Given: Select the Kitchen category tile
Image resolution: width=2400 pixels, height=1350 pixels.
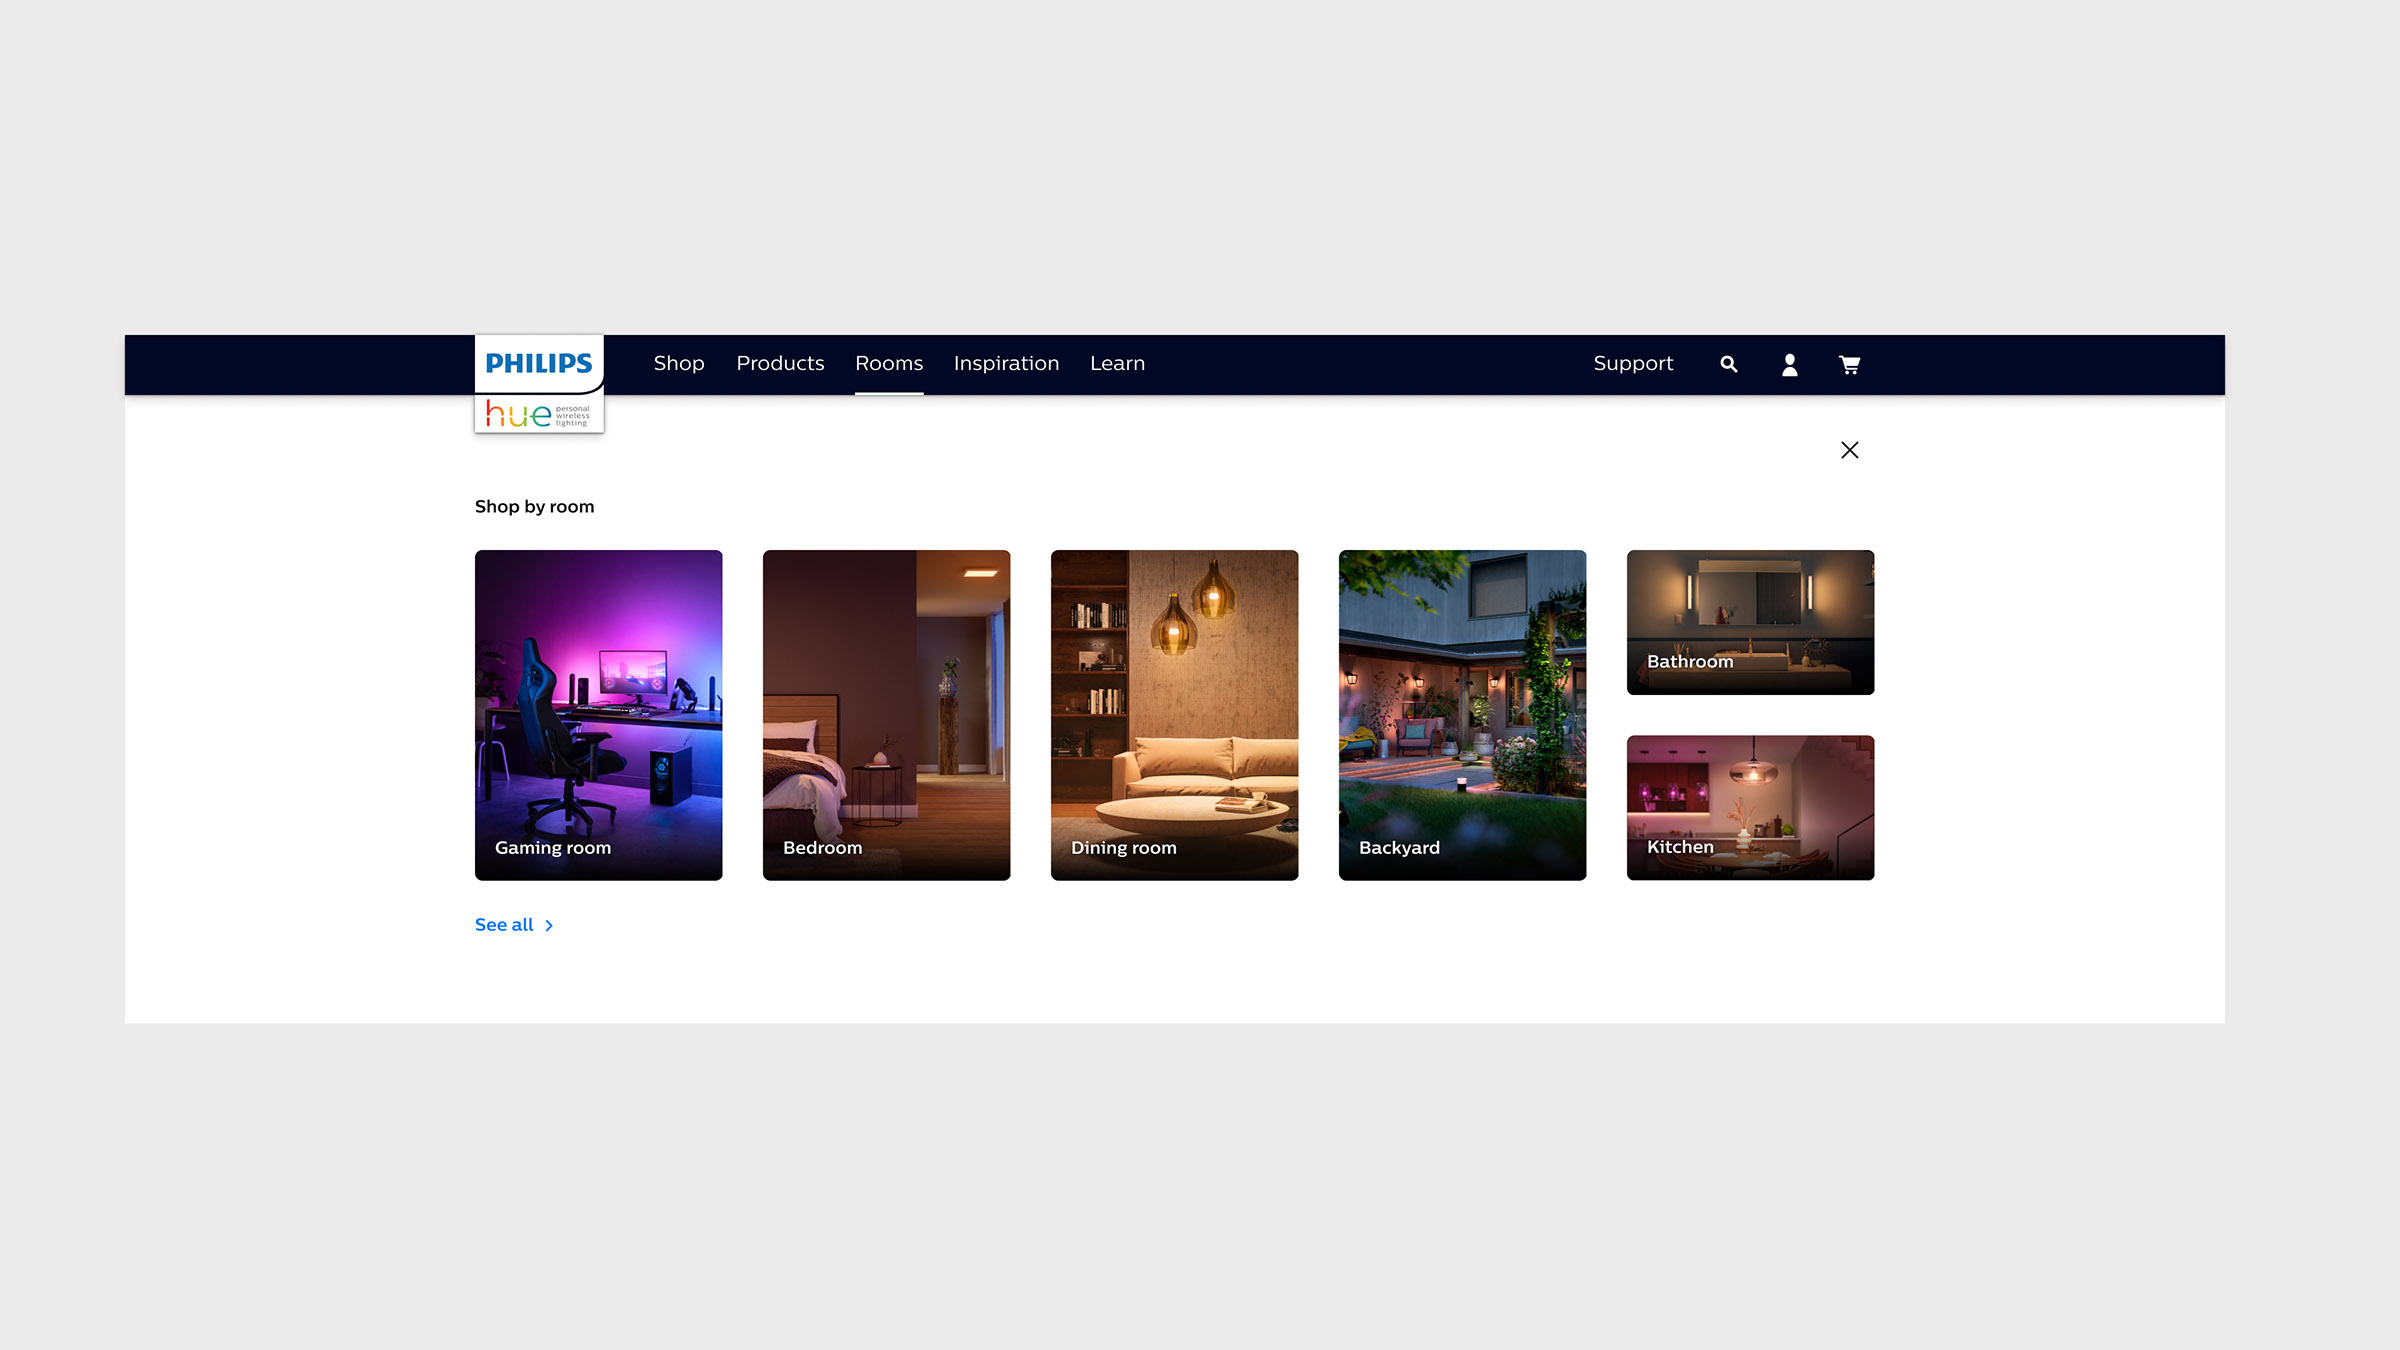Looking at the screenshot, I should [x=1751, y=808].
